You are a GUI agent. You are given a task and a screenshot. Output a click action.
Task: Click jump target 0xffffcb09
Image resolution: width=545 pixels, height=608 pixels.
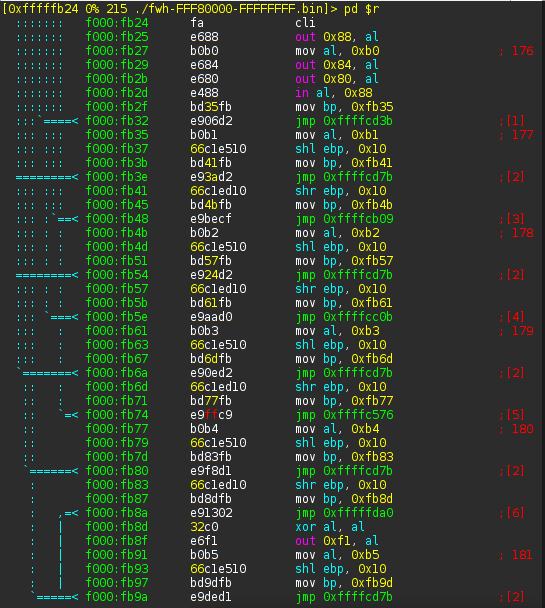(x=358, y=219)
